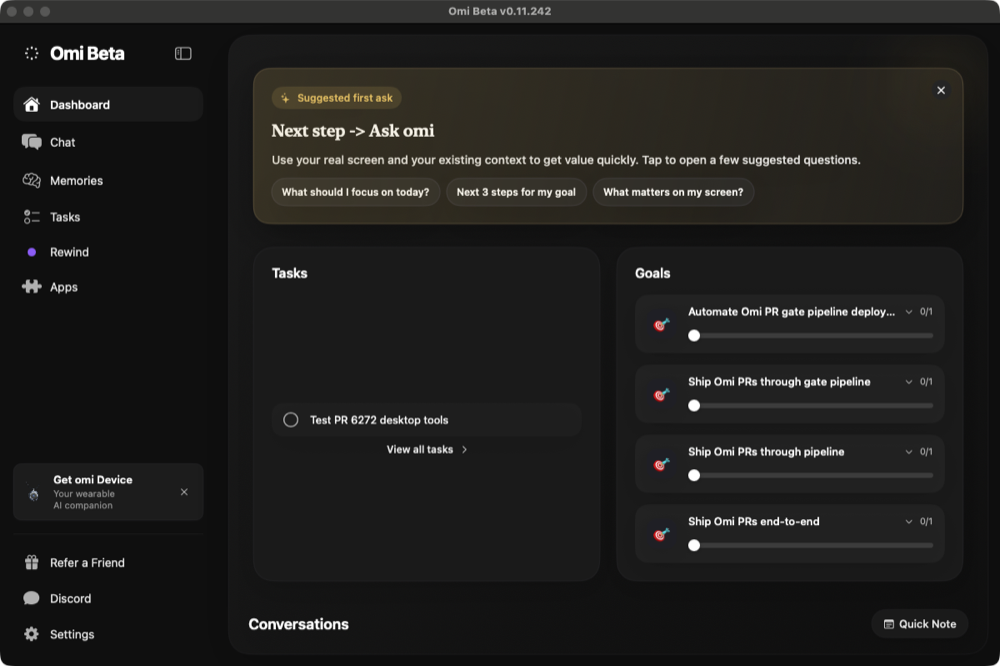Expand the Automate Omi PR gate pipeline goal chevron
Viewport: 1000px width, 666px height.
[x=909, y=312]
